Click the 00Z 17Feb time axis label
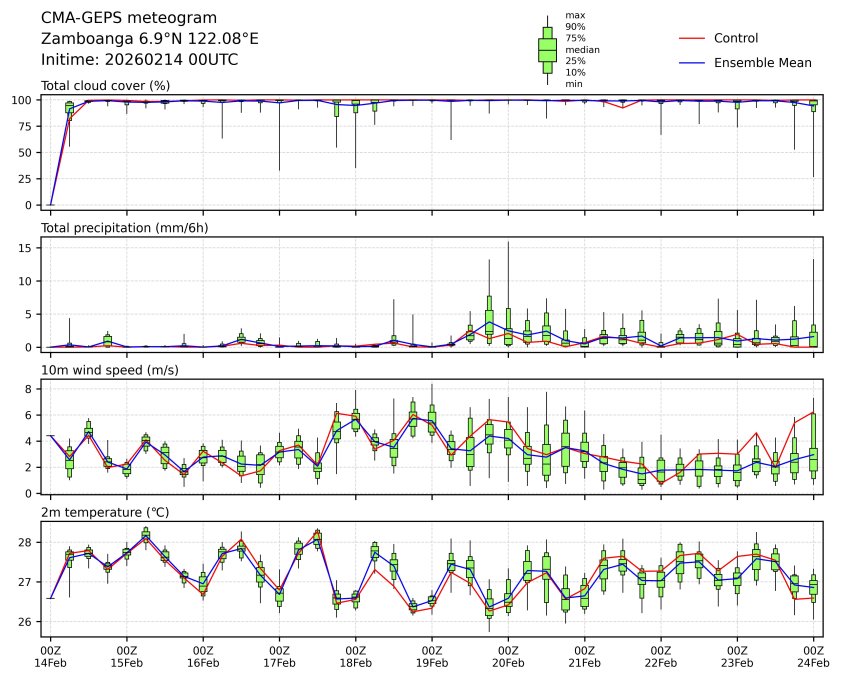This screenshot has width=841, height=680. tap(279, 656)
